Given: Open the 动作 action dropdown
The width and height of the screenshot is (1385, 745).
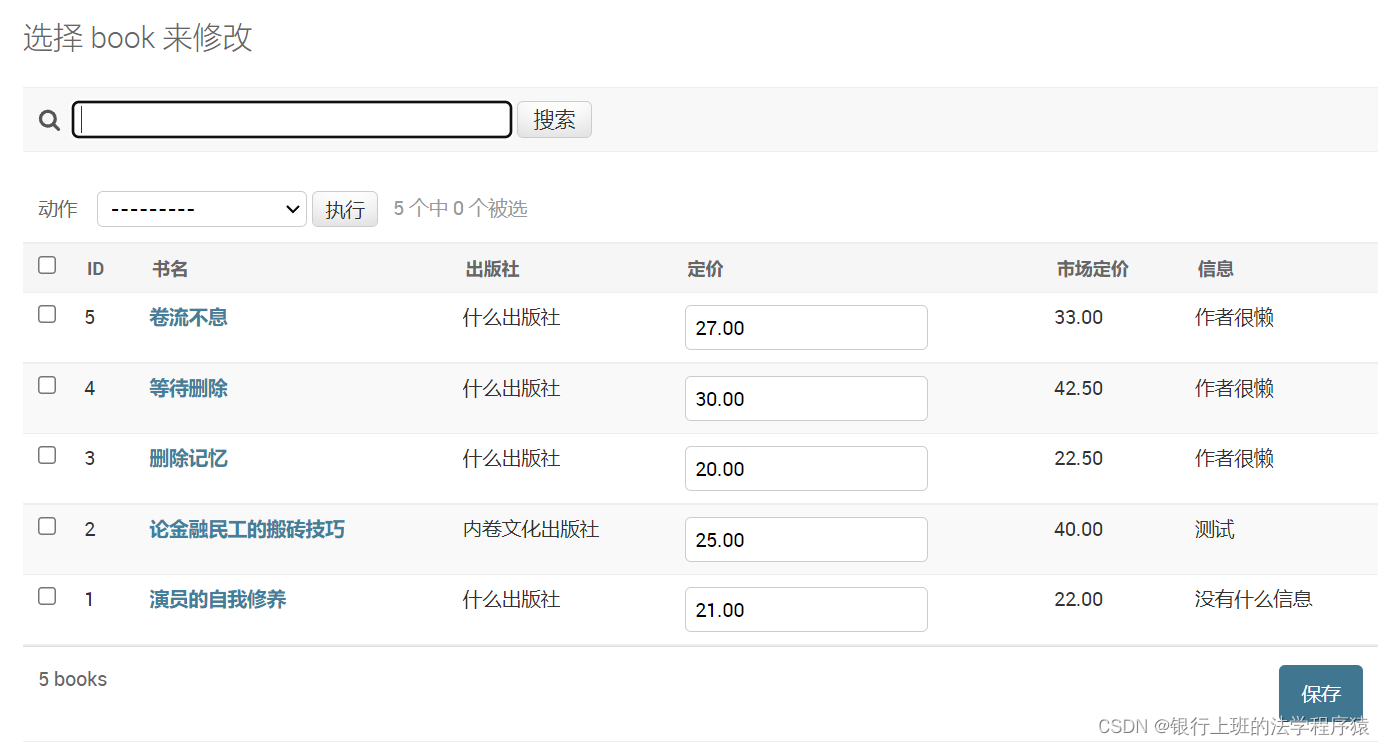Looking at the screenshot, I should [x=202, y=209].
